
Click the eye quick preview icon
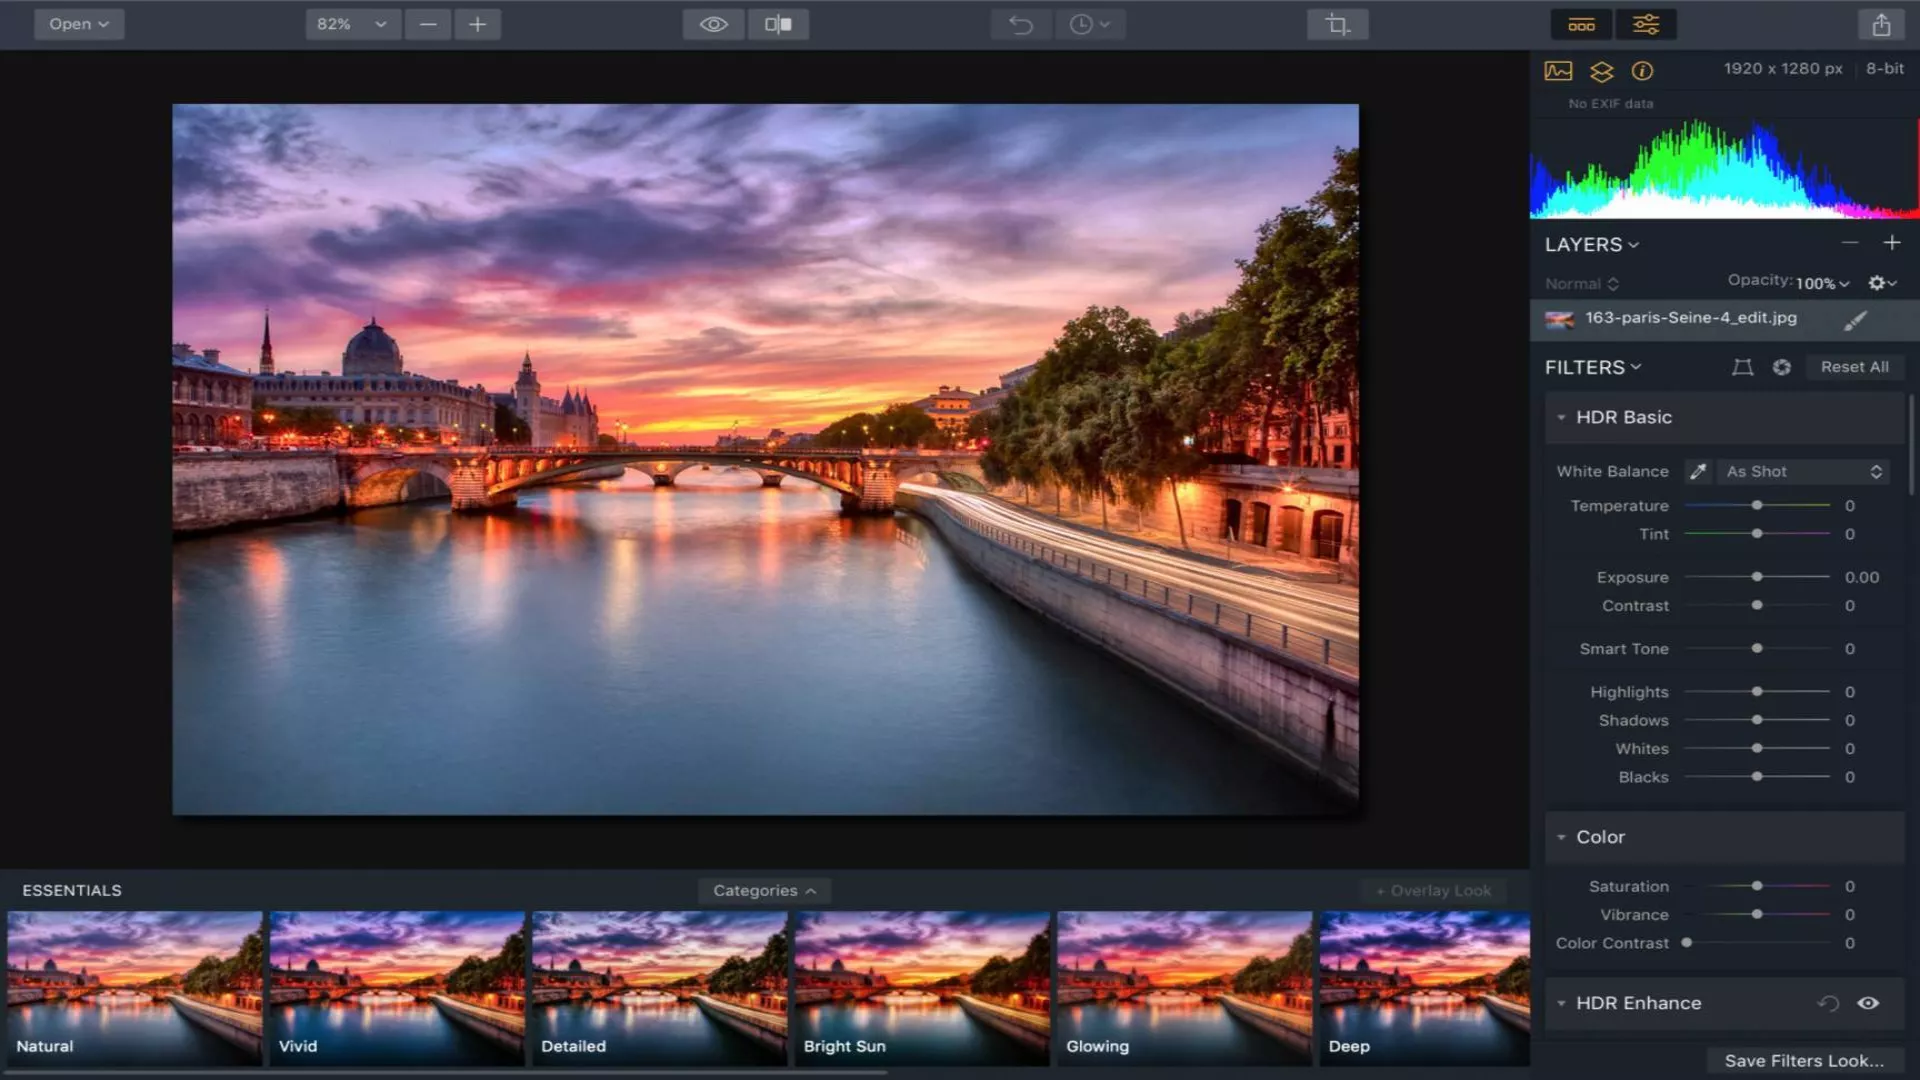(x=713, y=24)
